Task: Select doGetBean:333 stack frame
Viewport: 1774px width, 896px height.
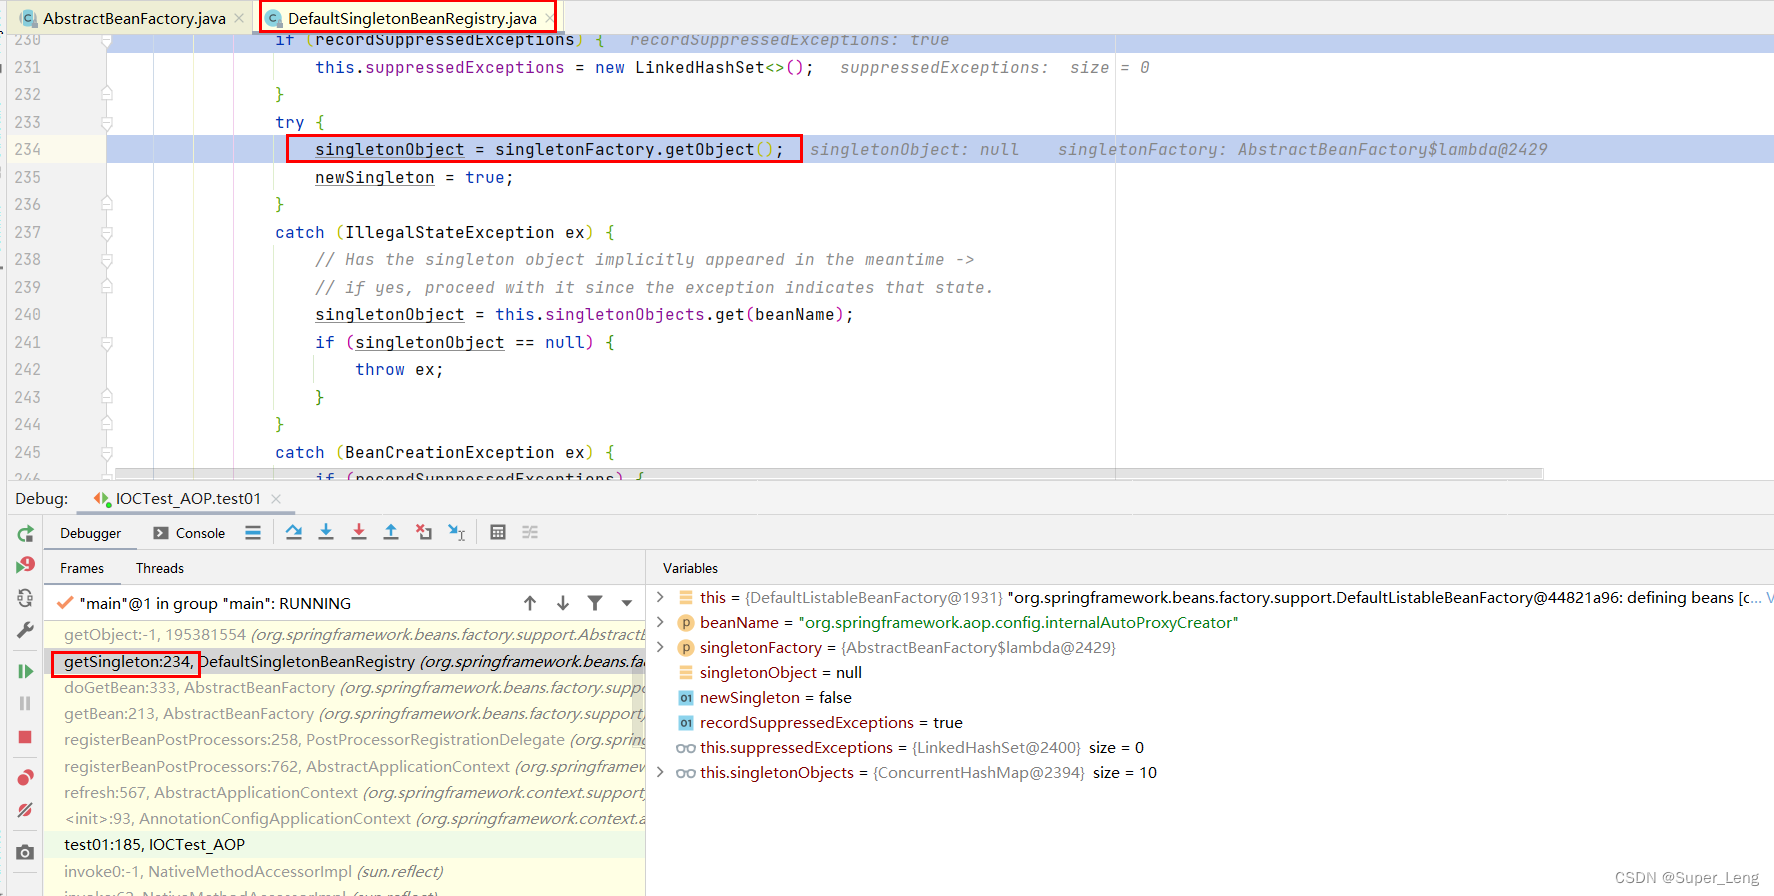Action: pos(345,687)
